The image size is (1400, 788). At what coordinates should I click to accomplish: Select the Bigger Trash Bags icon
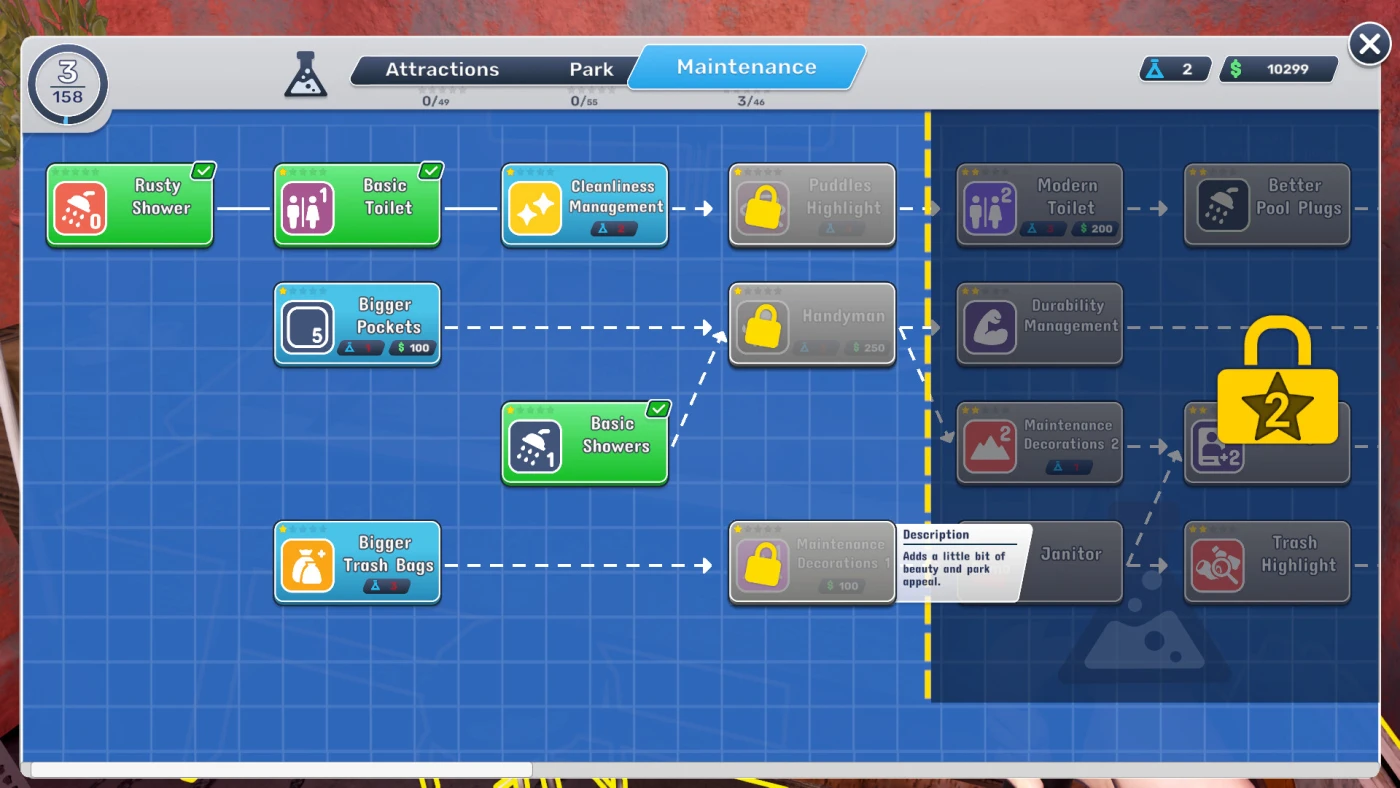(308, 565)
